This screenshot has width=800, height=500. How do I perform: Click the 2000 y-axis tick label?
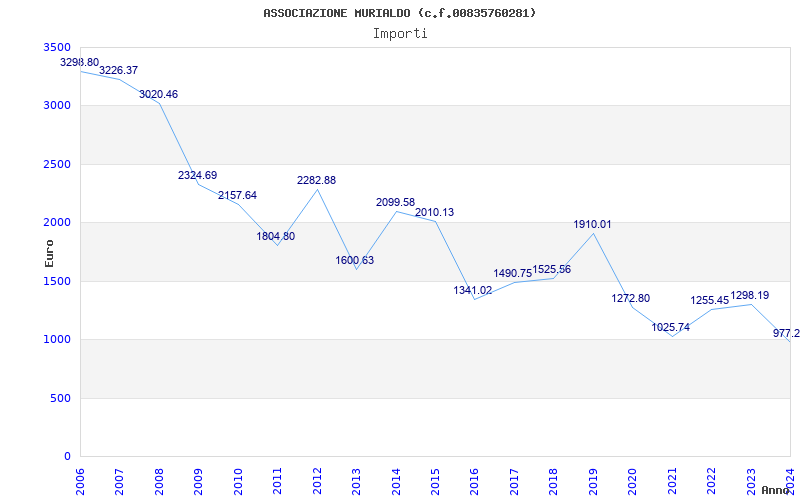57,222
